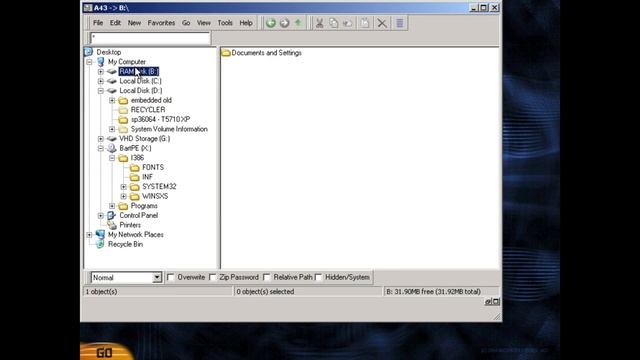Click the My Computer icon
The image size is (640, 360).
pyautogui.click(x=100, y=62)
